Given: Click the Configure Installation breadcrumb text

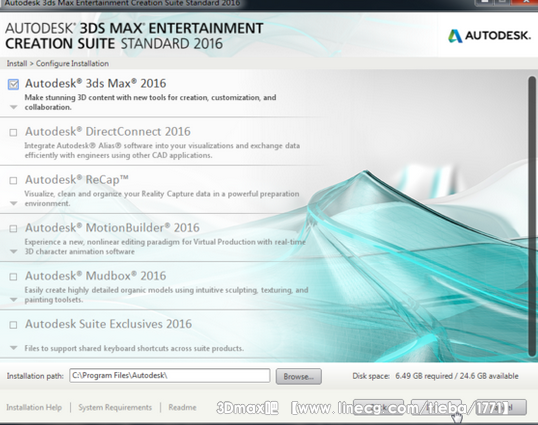Looking at the screenshot, I should click(x=72, y=63).
